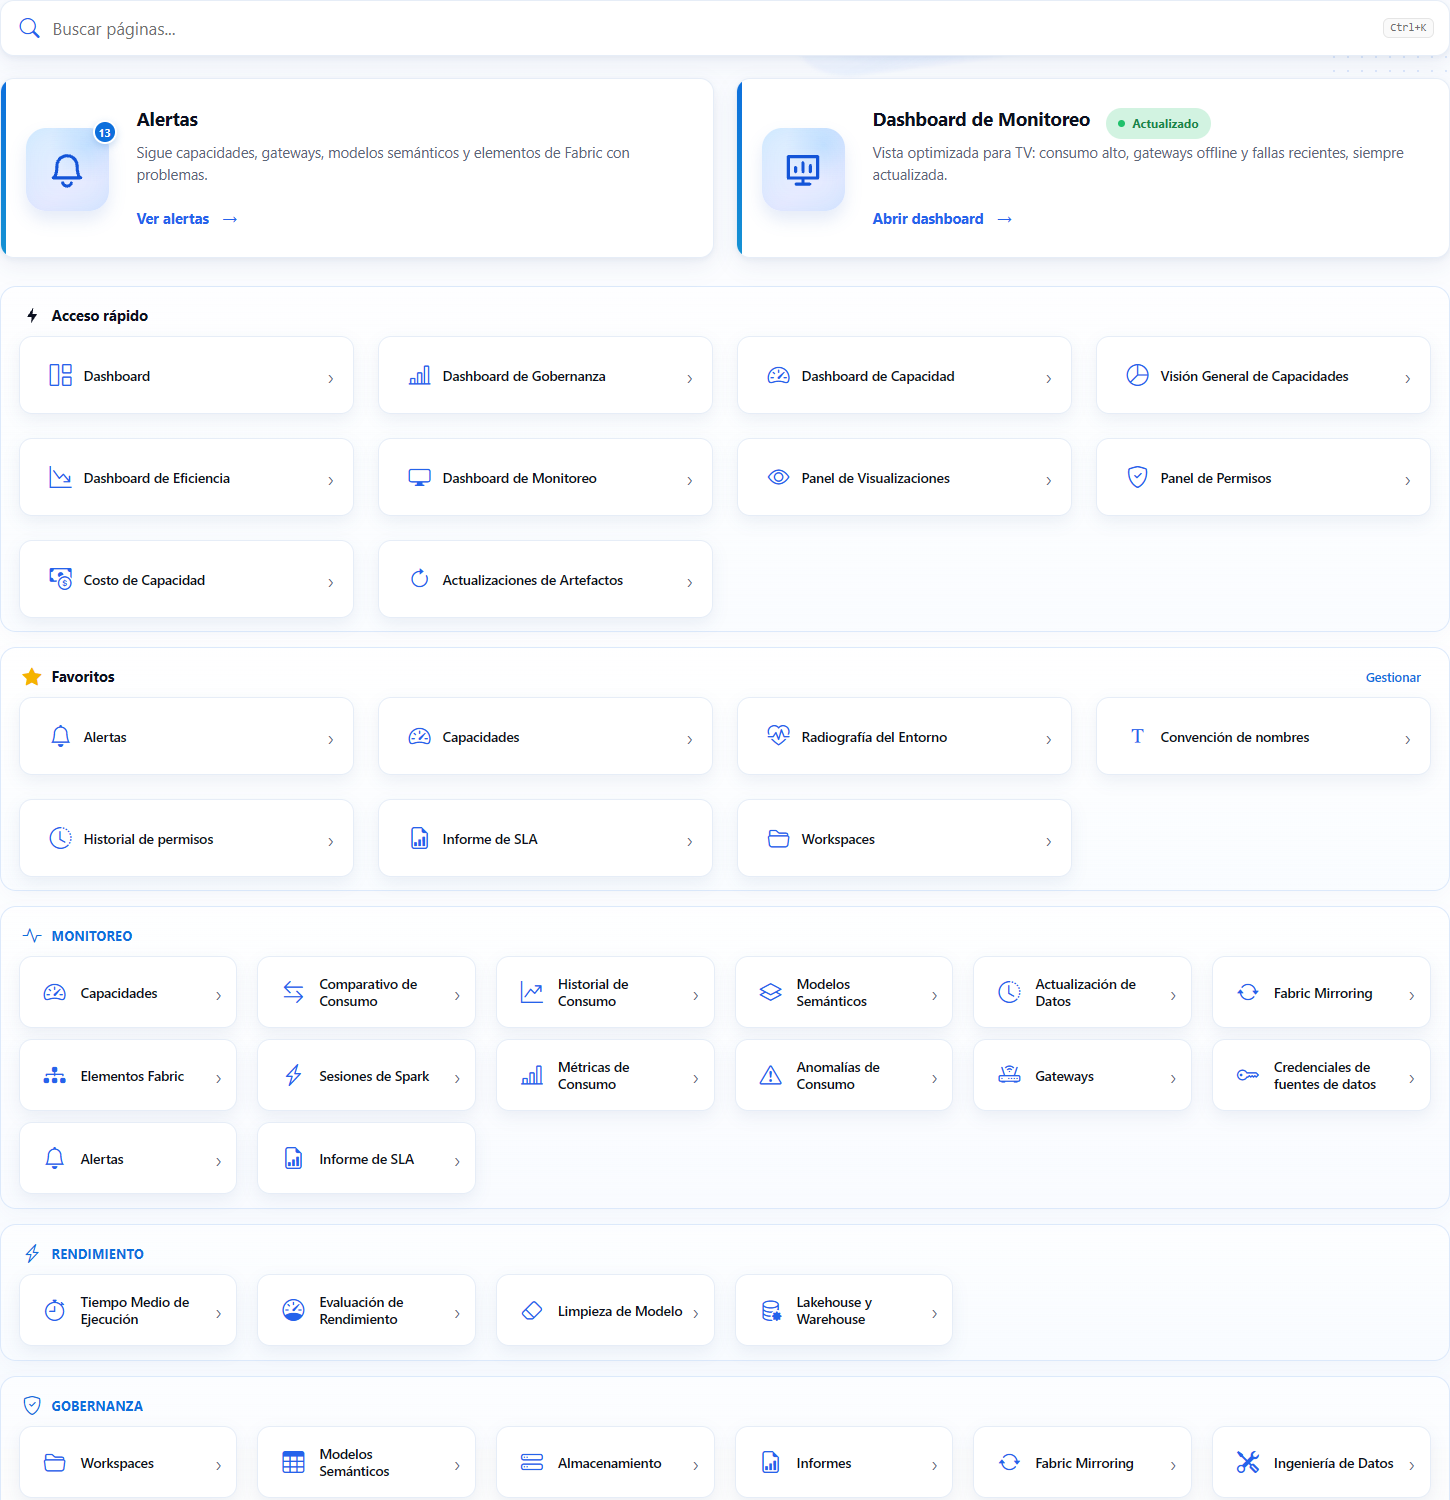This screenshot has width=1450, height=1500.
Task: Click the gauge icon for Dashboard de Capacidad
Action: click(779, 375)
